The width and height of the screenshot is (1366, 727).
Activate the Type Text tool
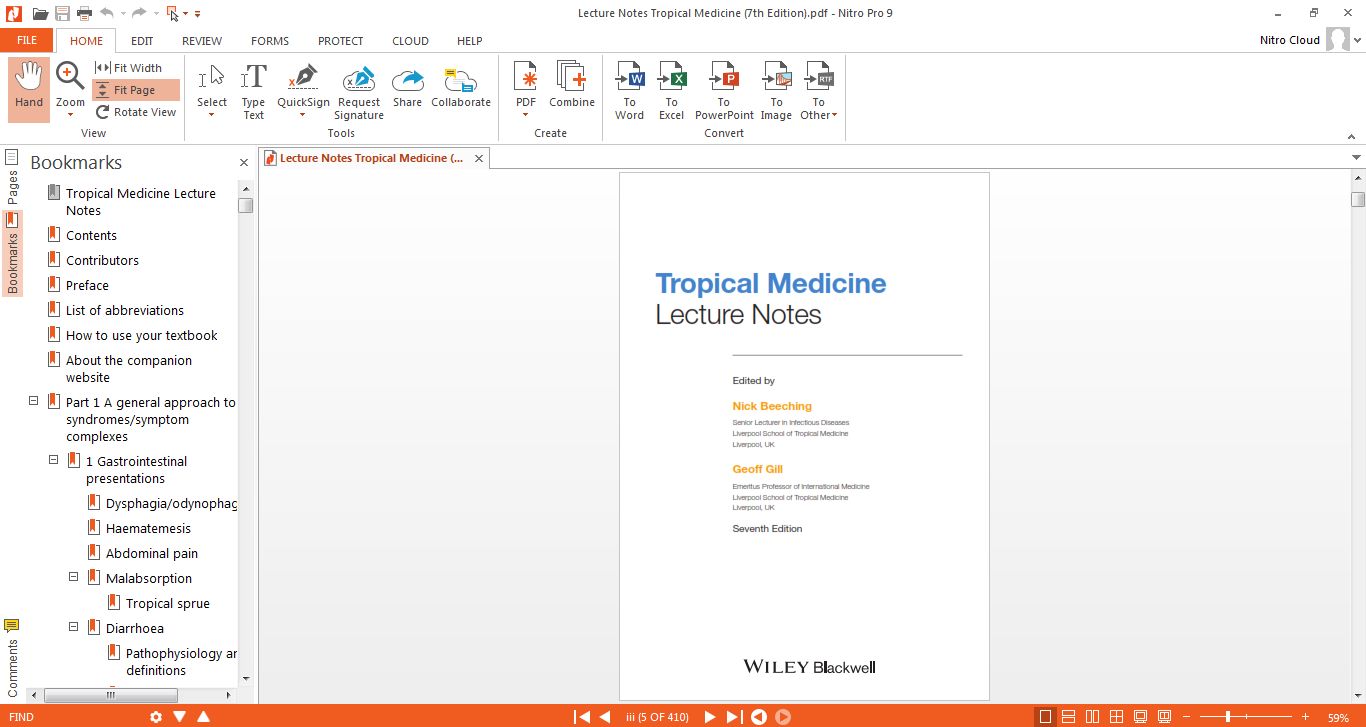click(254, 91)
